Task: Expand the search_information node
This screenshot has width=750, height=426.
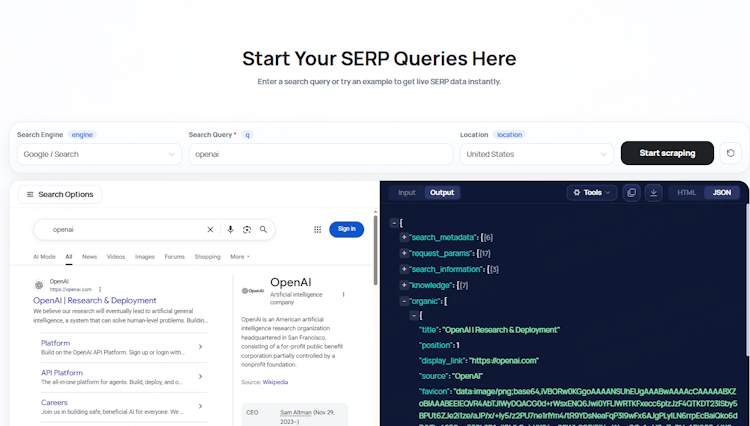Action: 404,269
